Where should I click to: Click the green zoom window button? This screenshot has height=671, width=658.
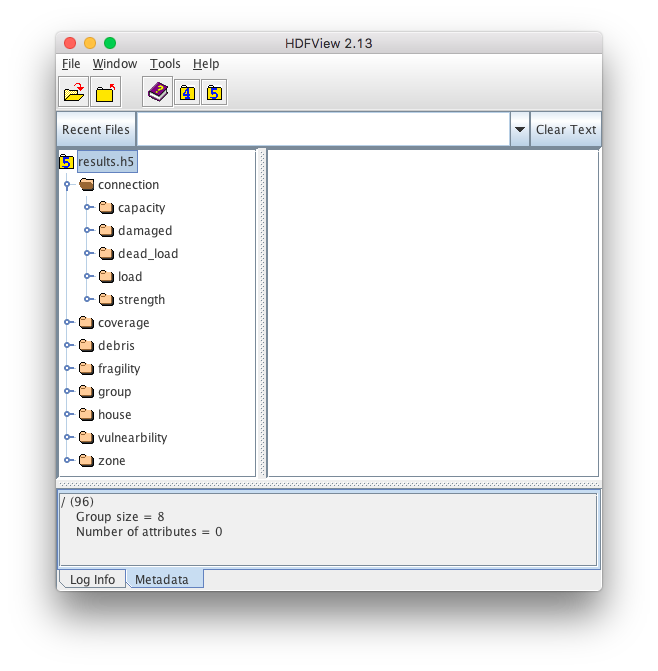click(110, 43)
